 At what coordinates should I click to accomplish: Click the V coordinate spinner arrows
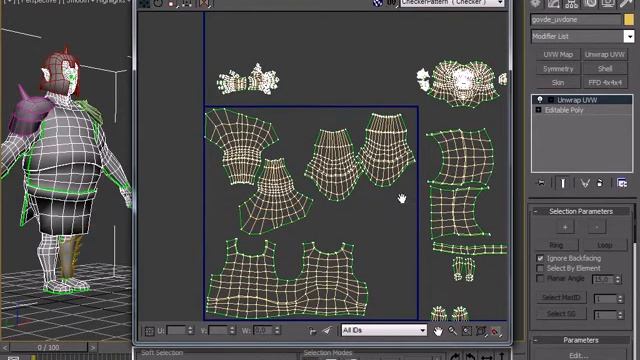point(232,331)
